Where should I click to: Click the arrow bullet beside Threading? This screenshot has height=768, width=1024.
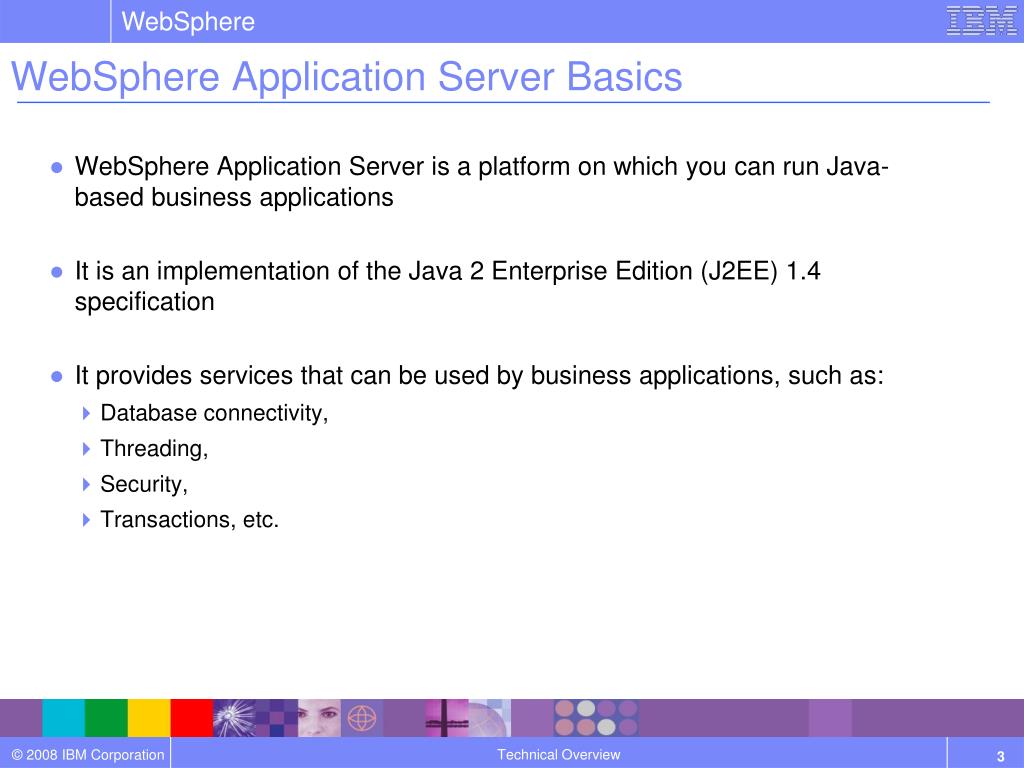point(86,449)
